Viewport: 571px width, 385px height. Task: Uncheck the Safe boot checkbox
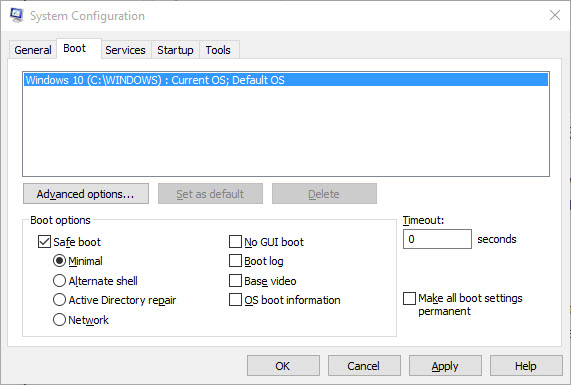(44, 242)
